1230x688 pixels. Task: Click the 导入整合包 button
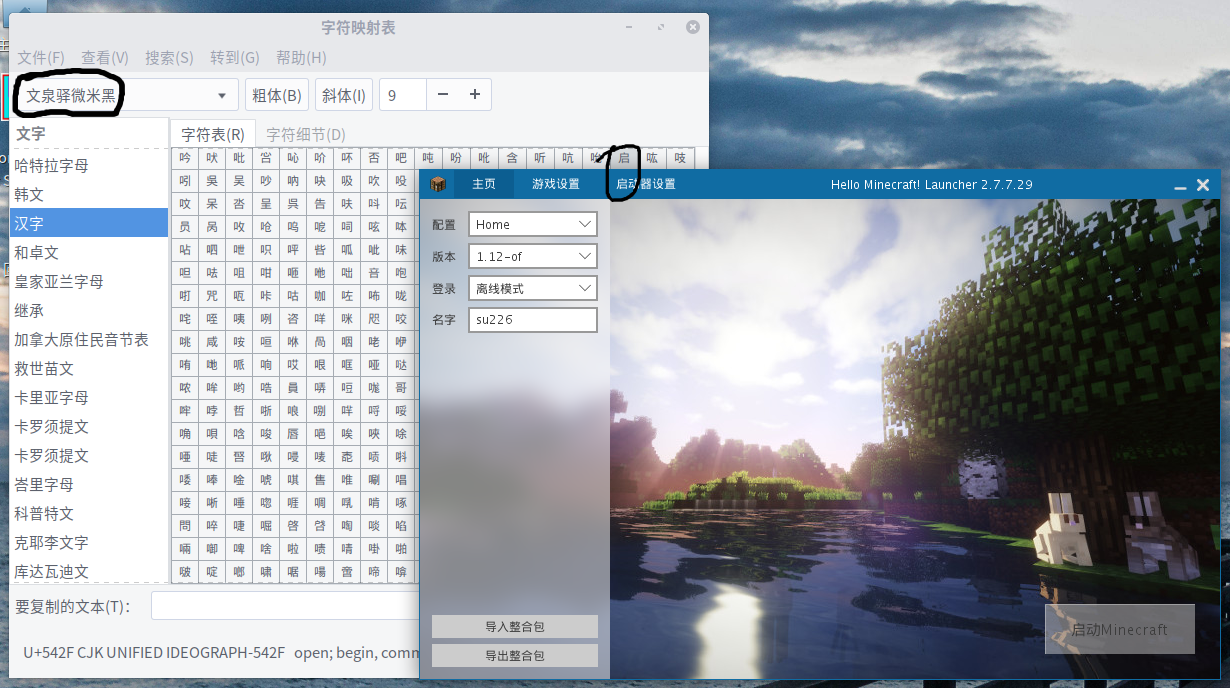(514, 626)
